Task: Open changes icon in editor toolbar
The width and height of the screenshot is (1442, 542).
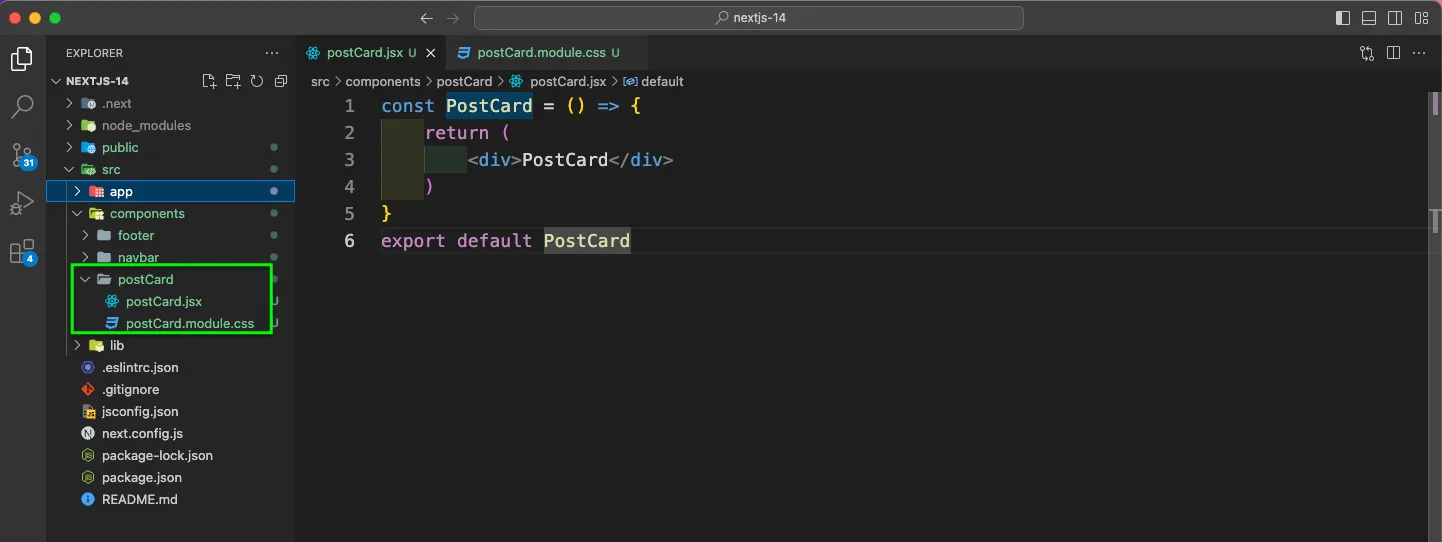Action: [1367, 53]
